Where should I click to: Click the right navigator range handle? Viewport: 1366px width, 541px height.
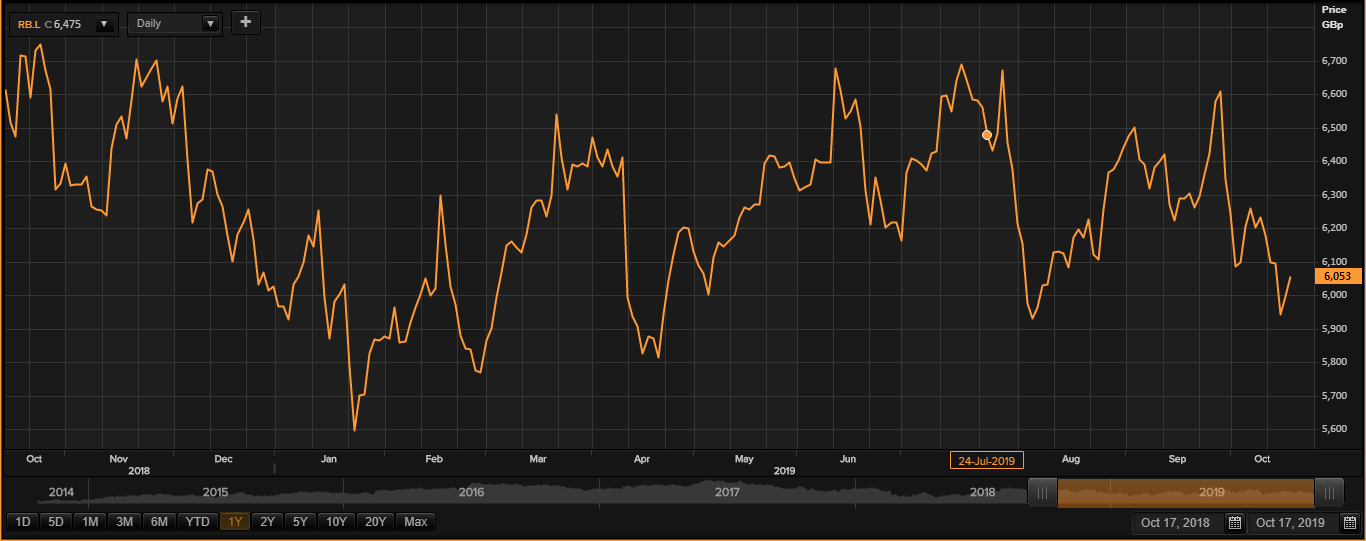pos(1329,492)
